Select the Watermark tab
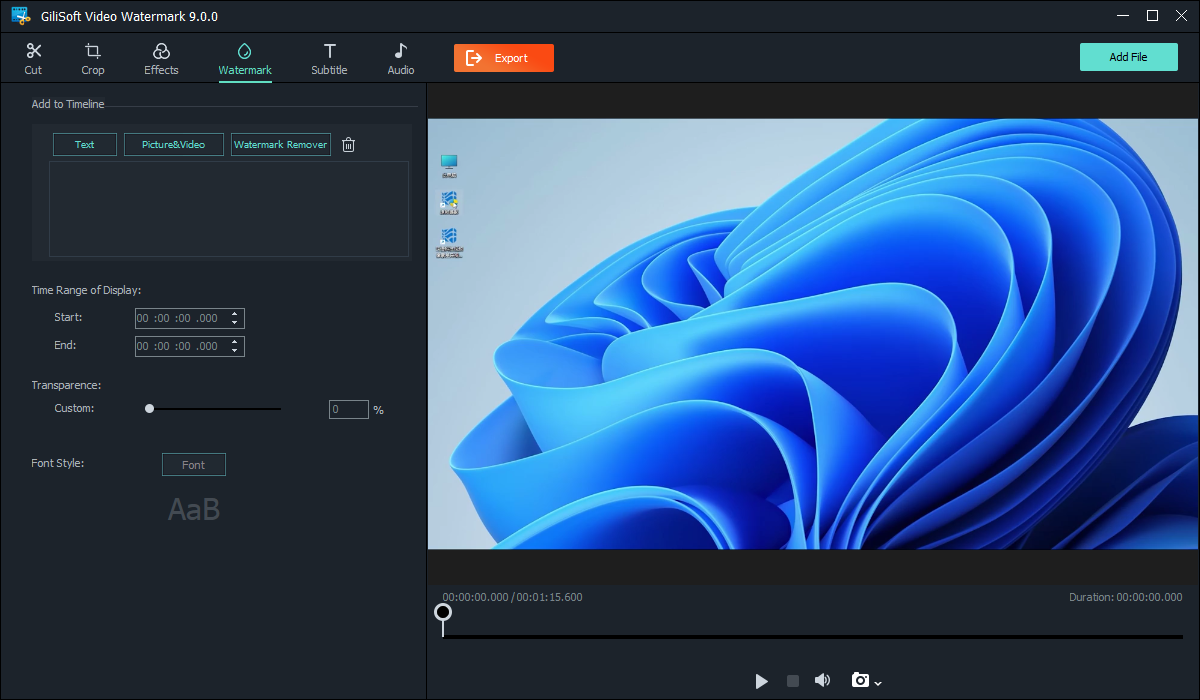 click(x=245, y=59)
